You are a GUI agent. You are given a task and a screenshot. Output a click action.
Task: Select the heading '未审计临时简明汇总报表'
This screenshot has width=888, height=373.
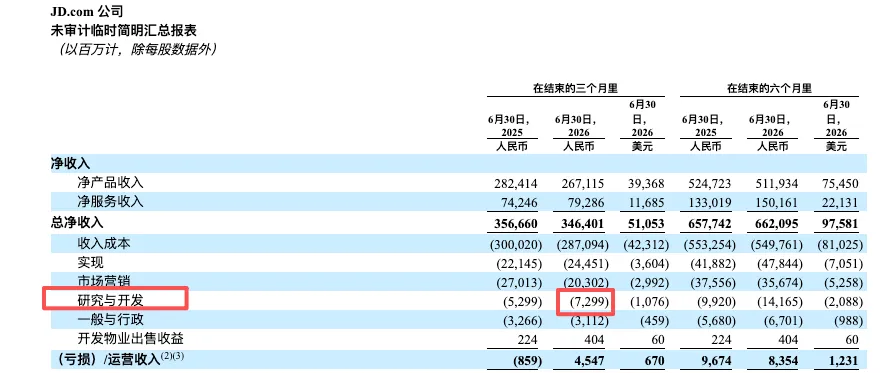click(124, 31)
